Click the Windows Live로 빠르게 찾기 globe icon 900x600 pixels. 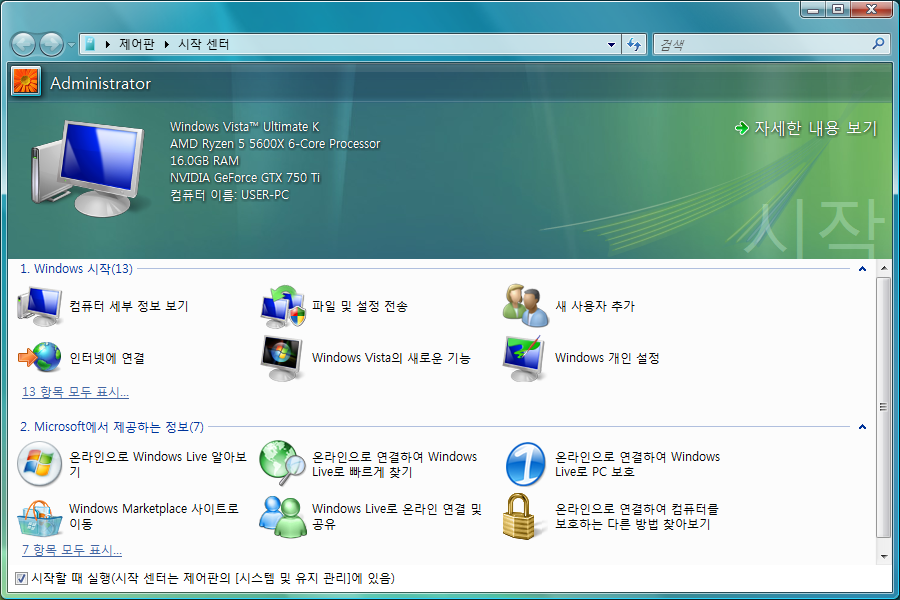tap(282, 463)
